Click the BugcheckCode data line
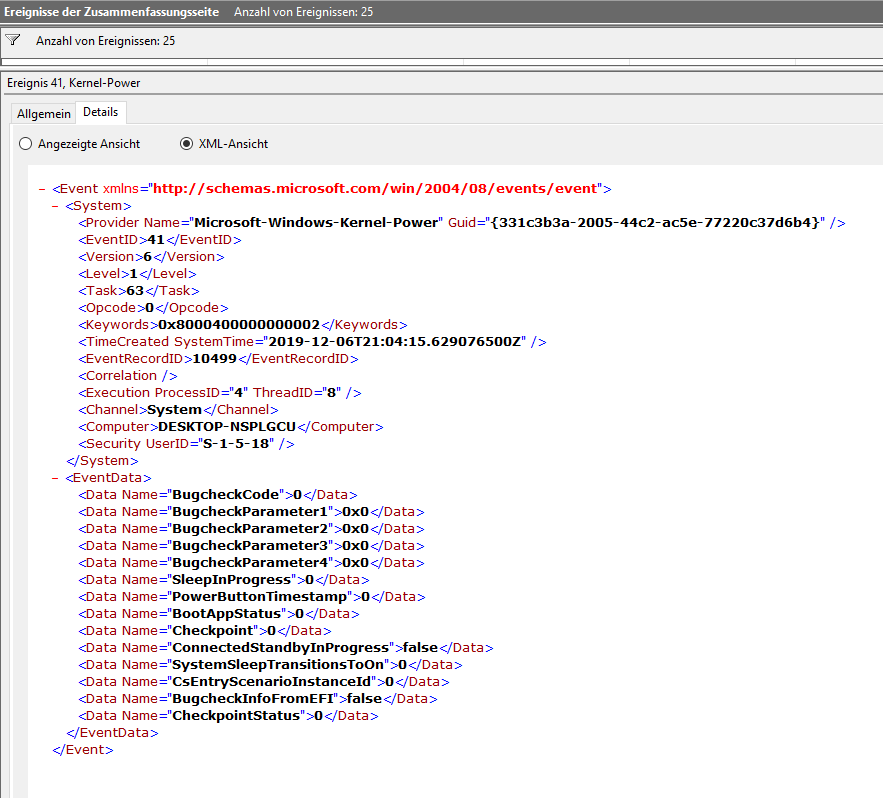 click(218, 494)
